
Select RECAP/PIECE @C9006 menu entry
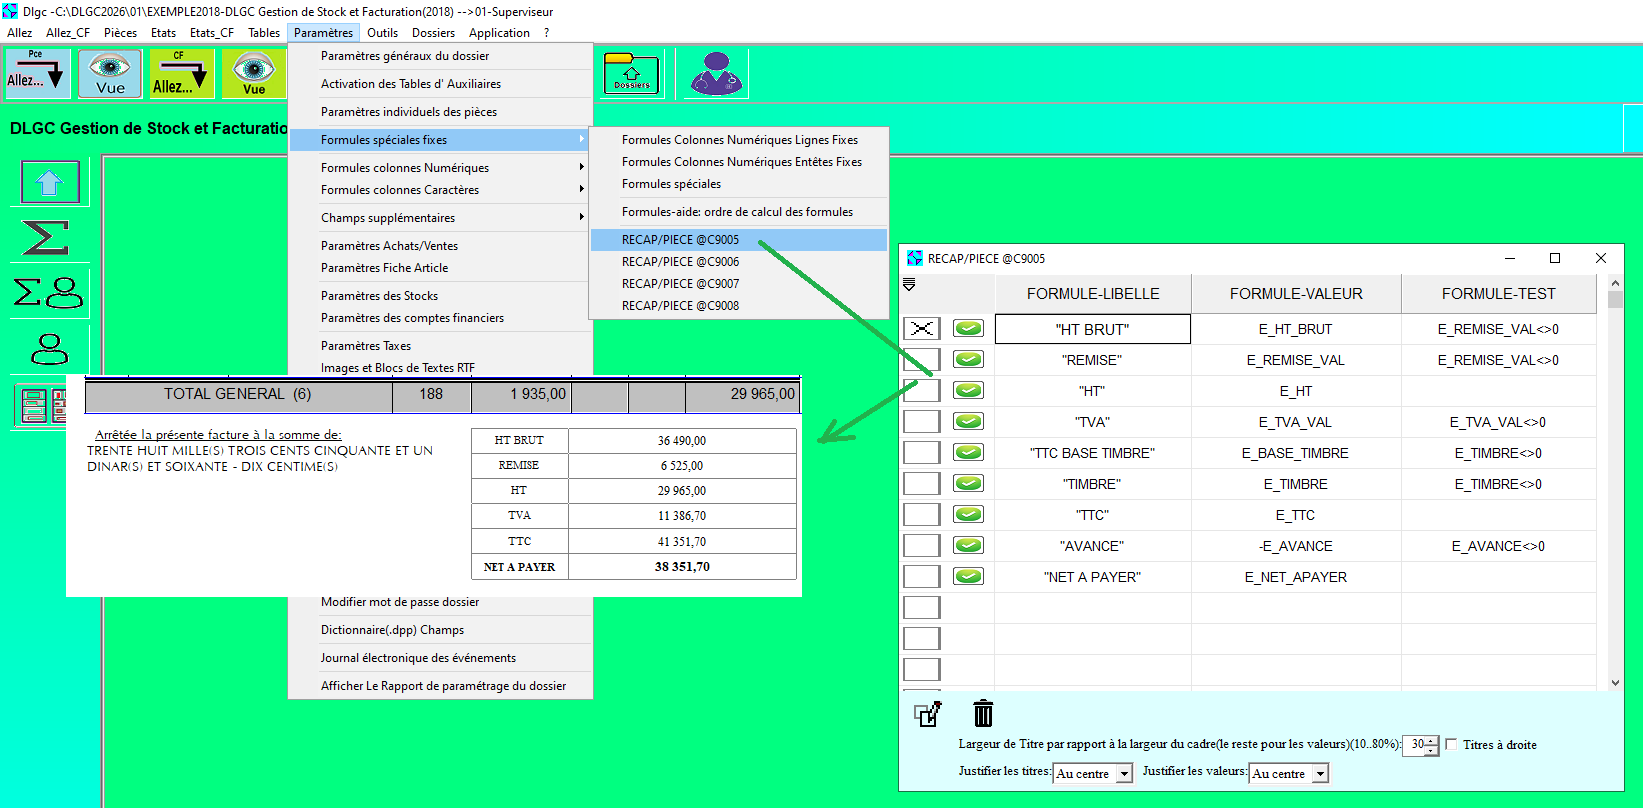click(680, 262)
